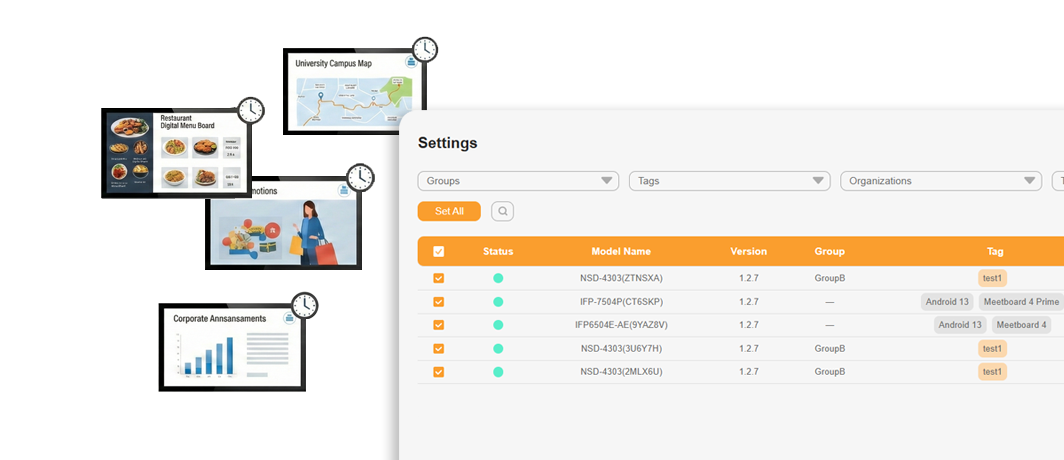
Task: Open the Tags filter dropdown
Action: click(x=729, y=181)
